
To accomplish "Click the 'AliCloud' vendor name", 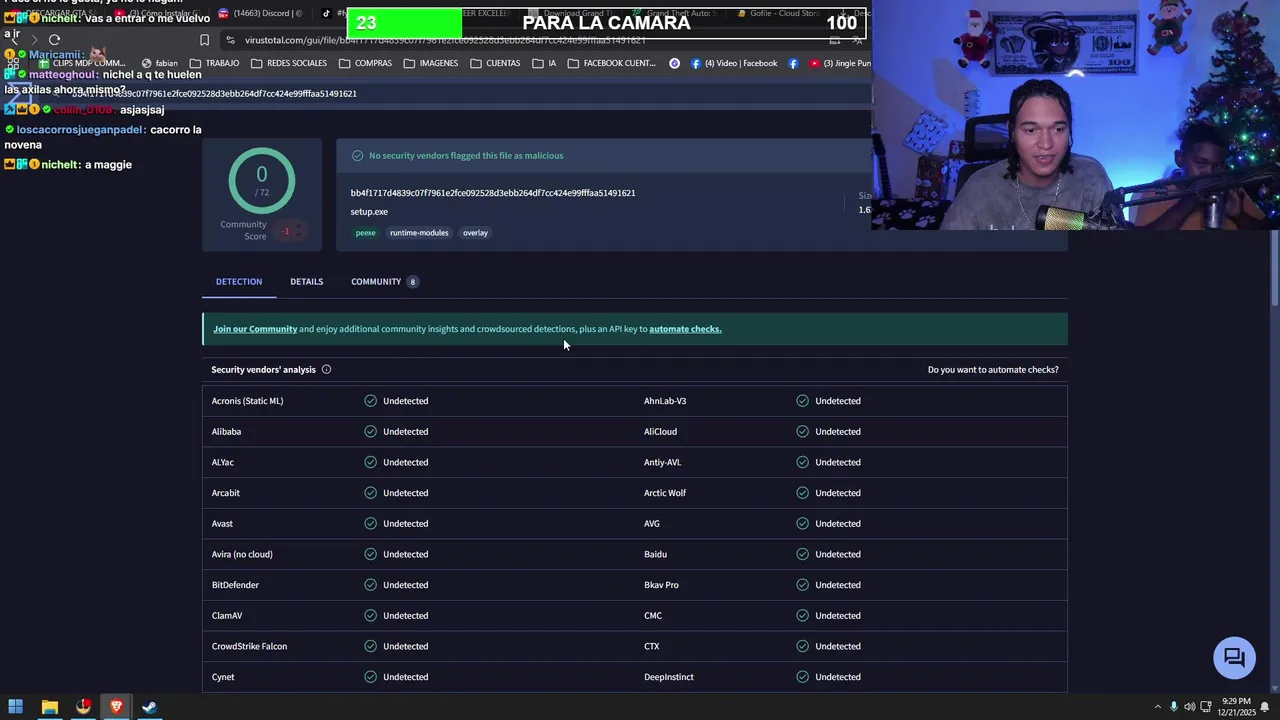I will [660, 432].
